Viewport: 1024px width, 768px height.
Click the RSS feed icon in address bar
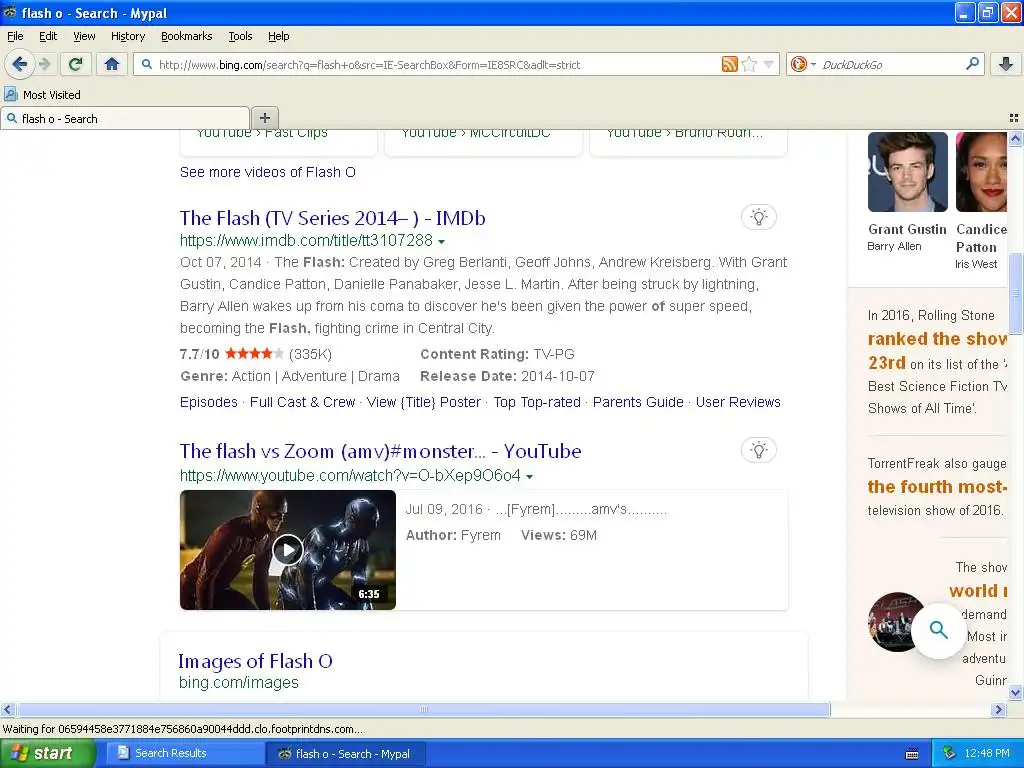coord(729,64)
